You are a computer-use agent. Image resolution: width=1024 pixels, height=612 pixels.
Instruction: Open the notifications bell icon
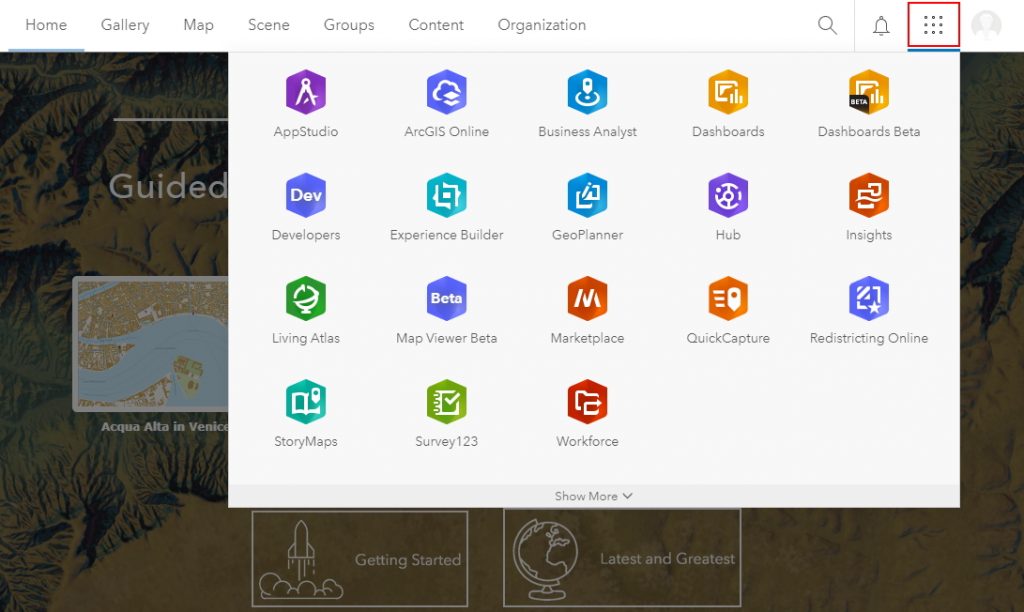click(x=881, y=25)
